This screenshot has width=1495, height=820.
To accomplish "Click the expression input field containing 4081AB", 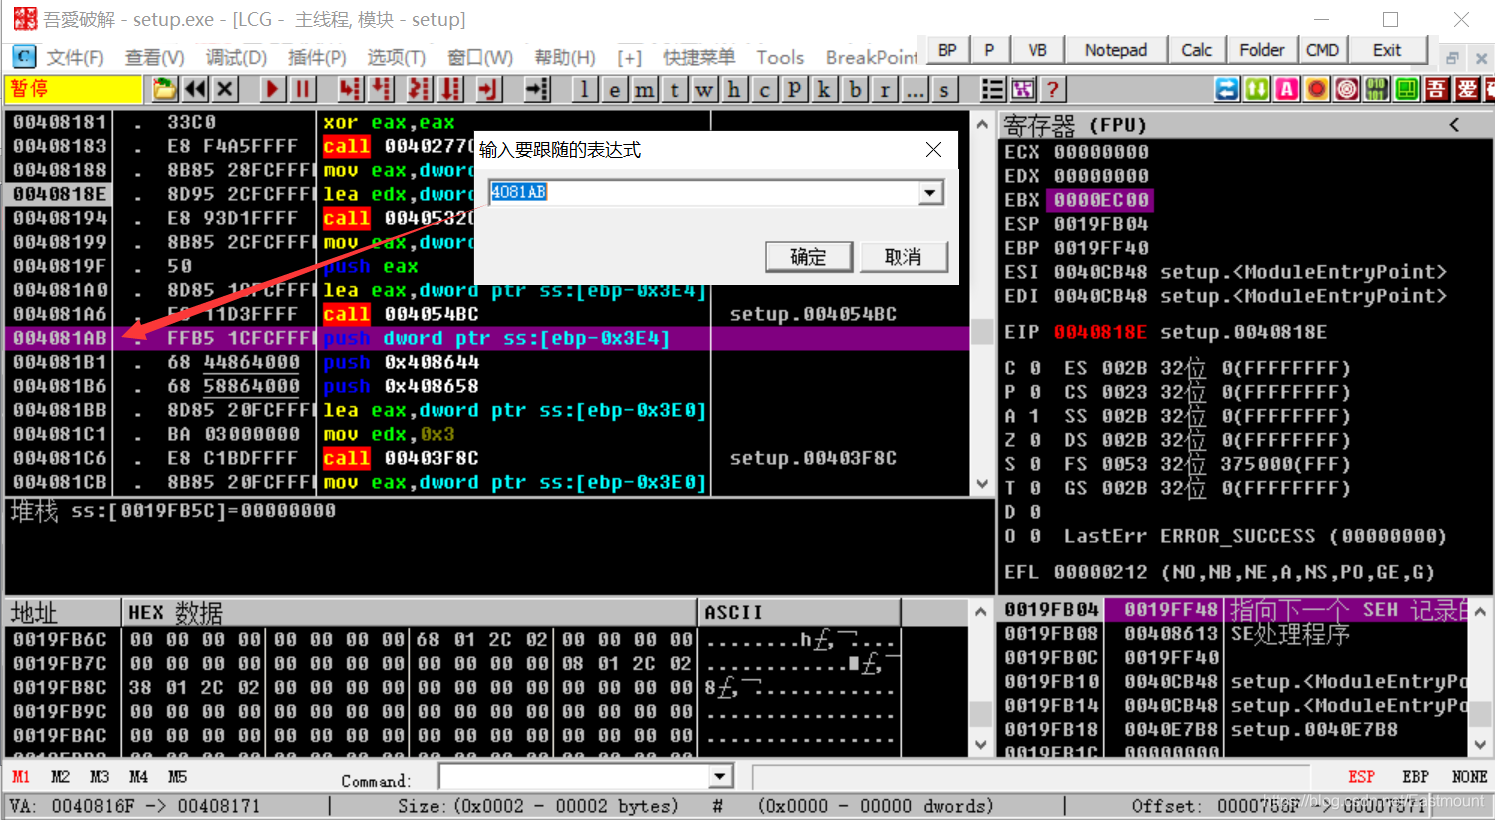I will (x=704, y=192).
